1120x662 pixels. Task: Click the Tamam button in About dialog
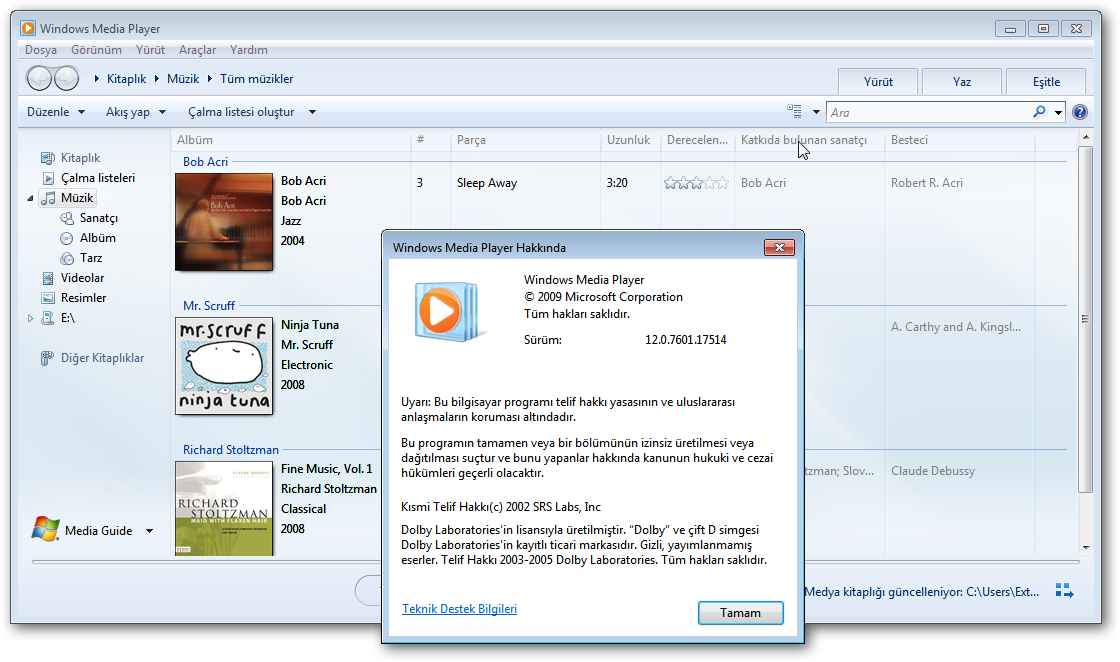[741, 613]
